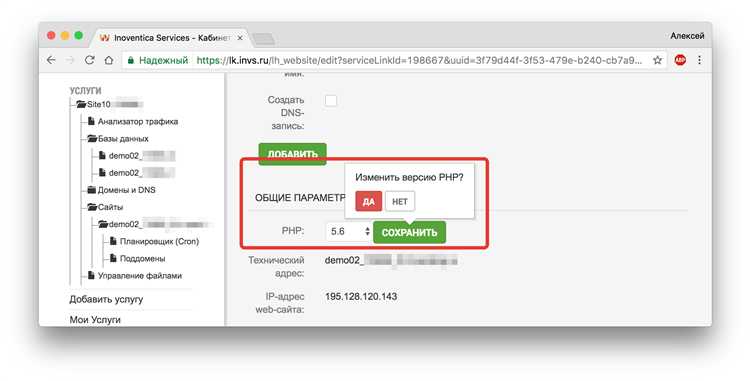The image size is (750, 381).
Task: Close the Inoventica Services tab
Action: tap(240, 38)
